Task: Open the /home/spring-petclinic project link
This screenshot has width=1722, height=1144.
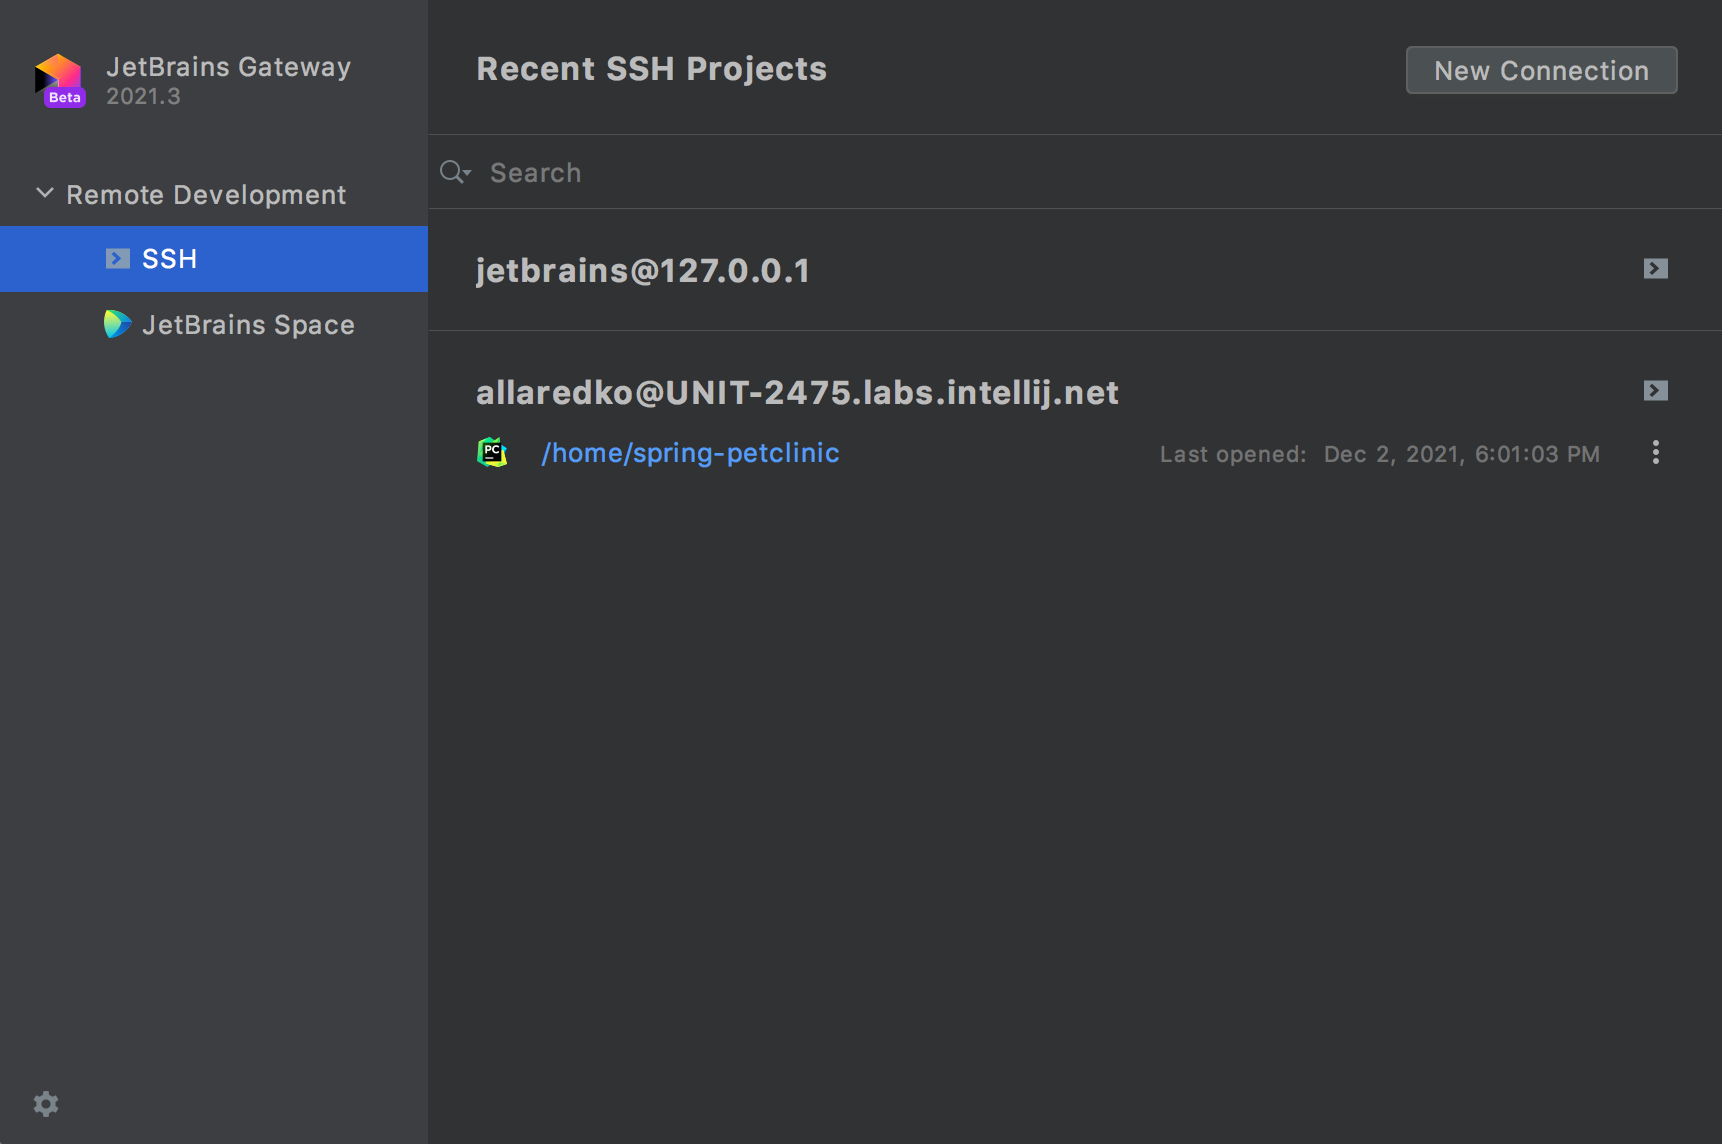Action: 689,453
